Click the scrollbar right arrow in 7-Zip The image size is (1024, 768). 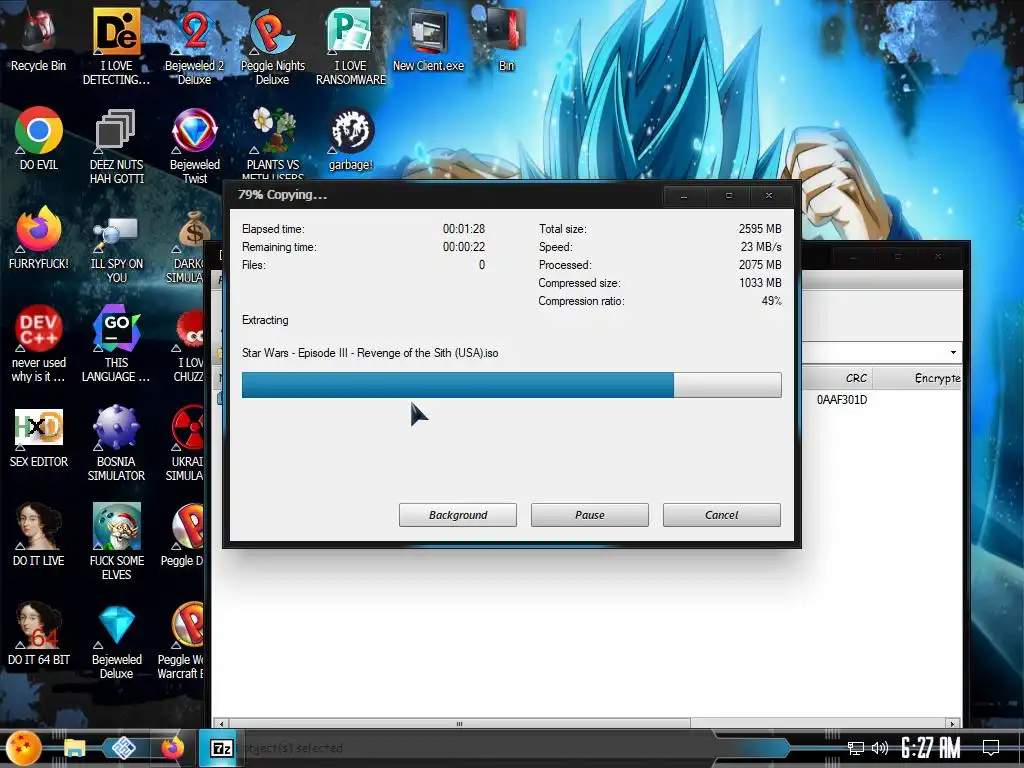952,724
